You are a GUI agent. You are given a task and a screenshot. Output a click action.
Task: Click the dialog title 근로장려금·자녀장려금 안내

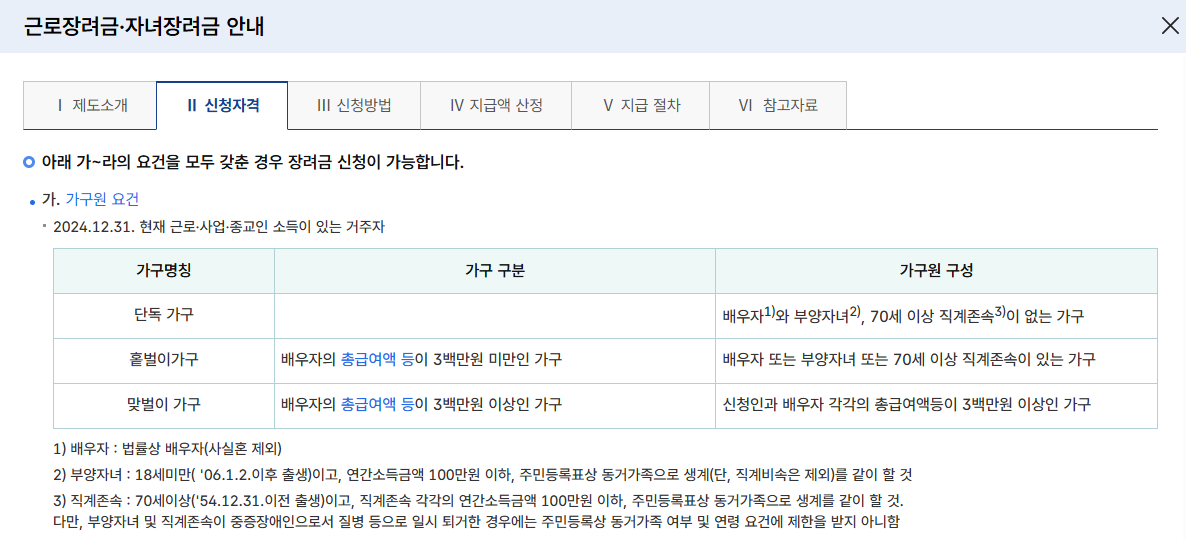[x=144, y=27]
